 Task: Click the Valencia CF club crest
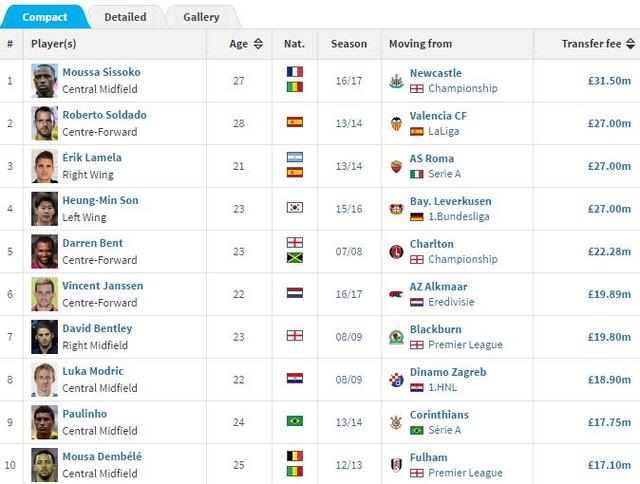click(x=396, y=124)
